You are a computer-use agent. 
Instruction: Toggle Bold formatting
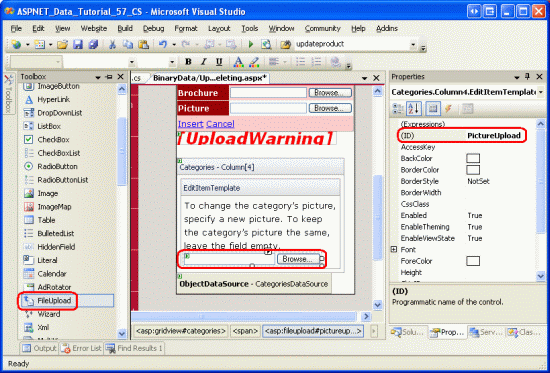pos(188,62)
